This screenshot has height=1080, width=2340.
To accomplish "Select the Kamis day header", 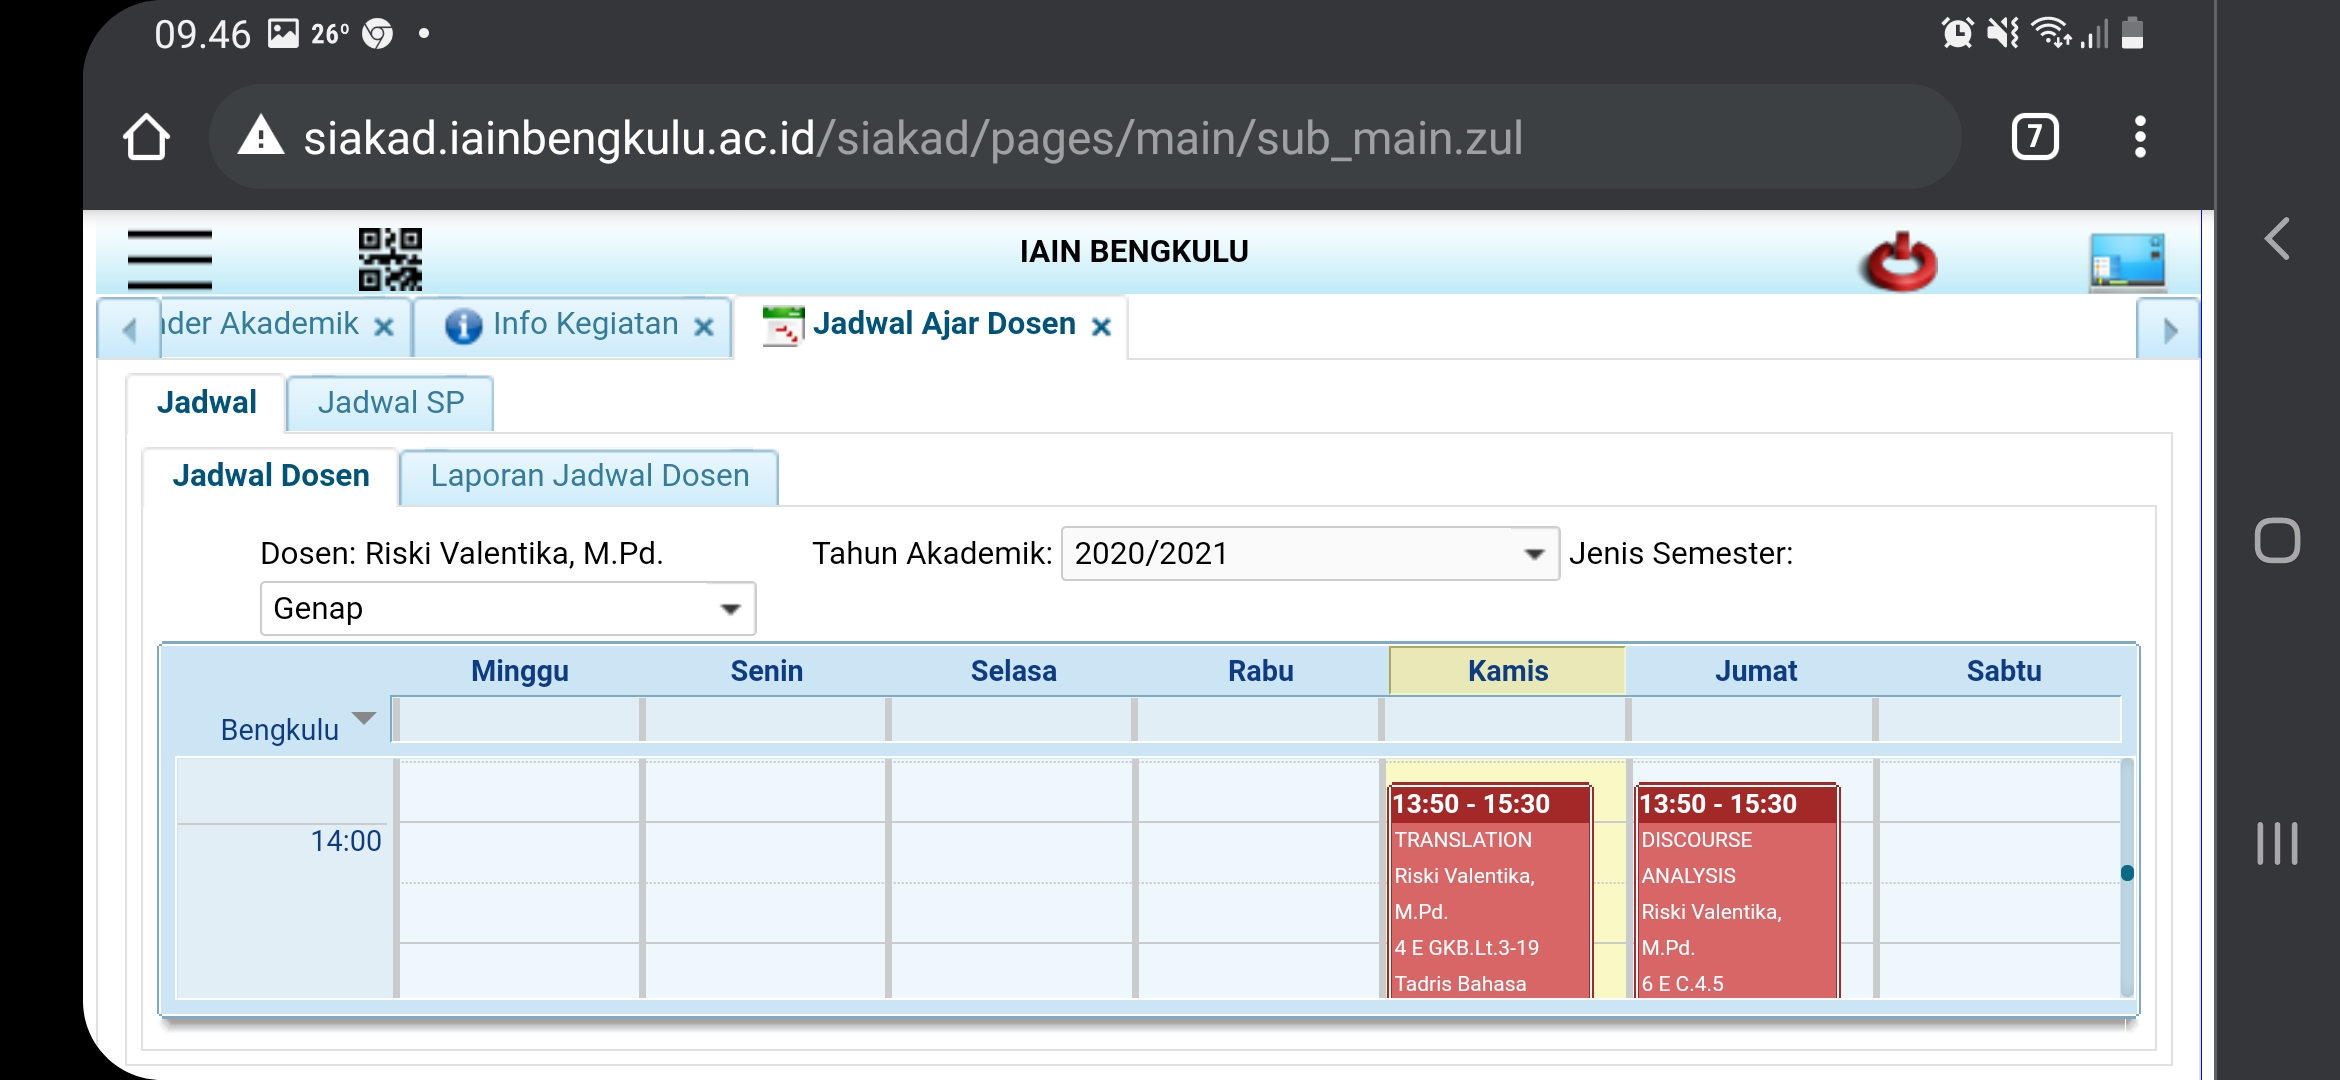I will pos(1507,671).
